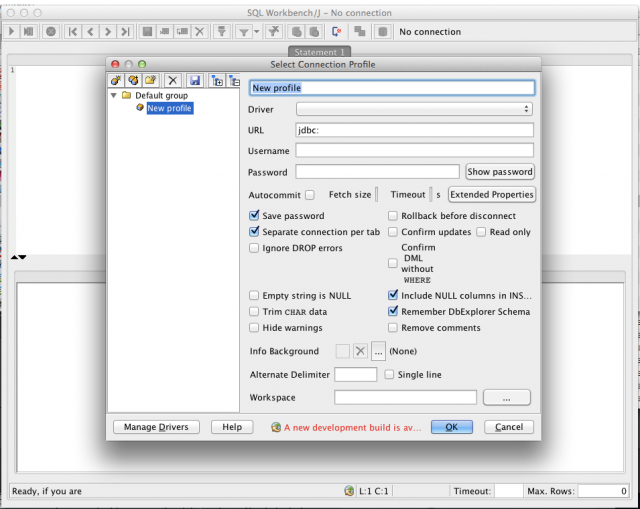Click the new development build notice
Image resolution: width=640 pixels, height=509 pixels.
[347, 427]
